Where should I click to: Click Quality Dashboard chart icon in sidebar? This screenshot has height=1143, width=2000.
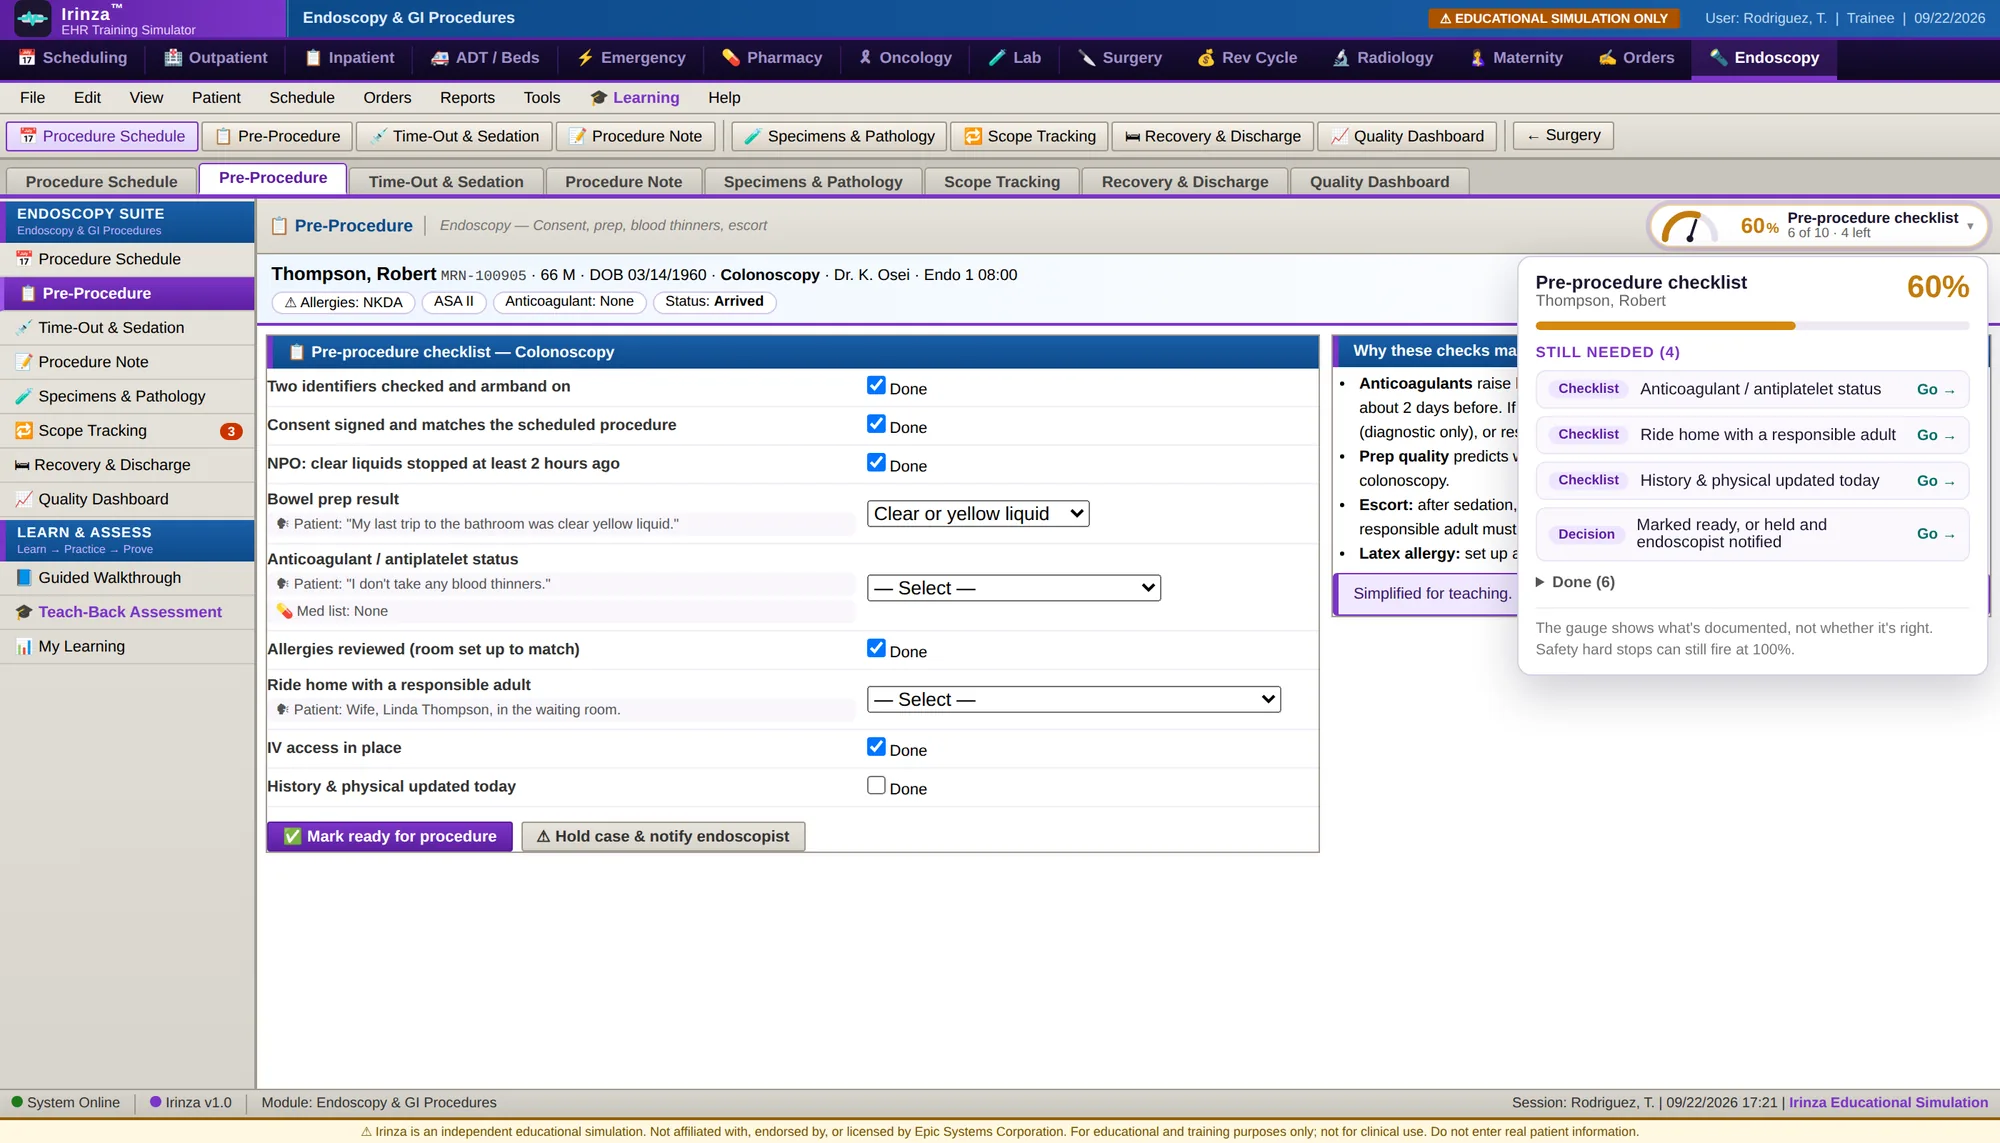[24, 499]
